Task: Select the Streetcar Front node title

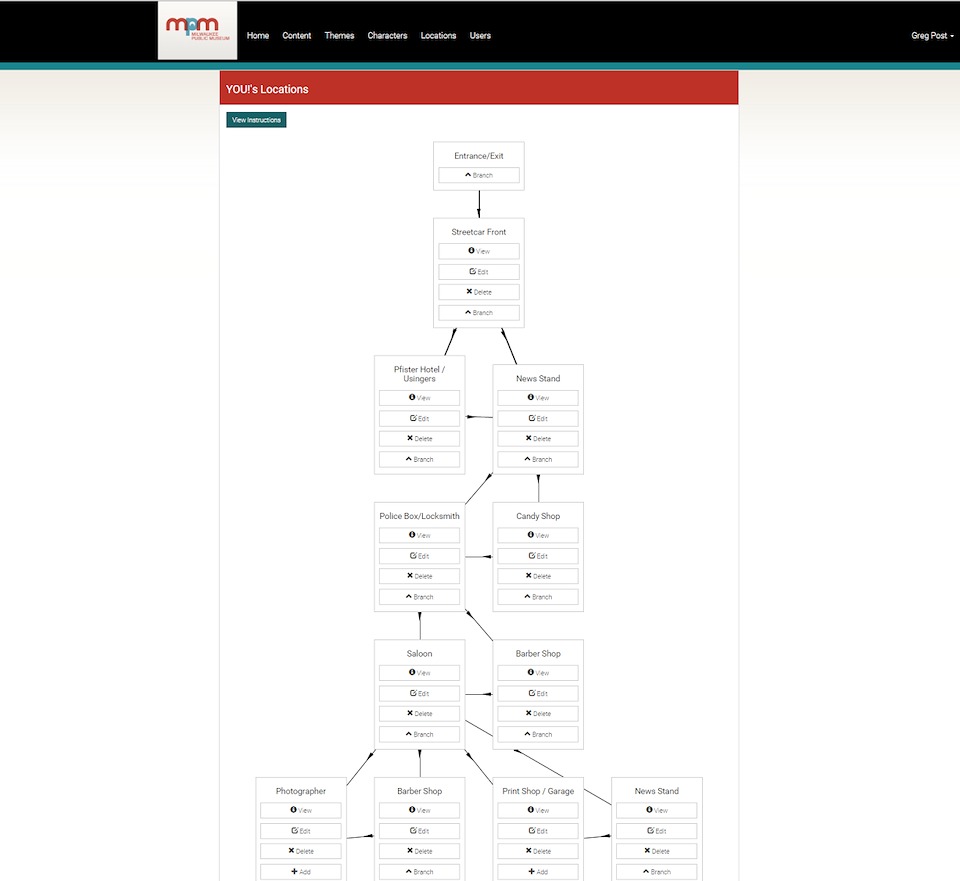Action: 479,232
